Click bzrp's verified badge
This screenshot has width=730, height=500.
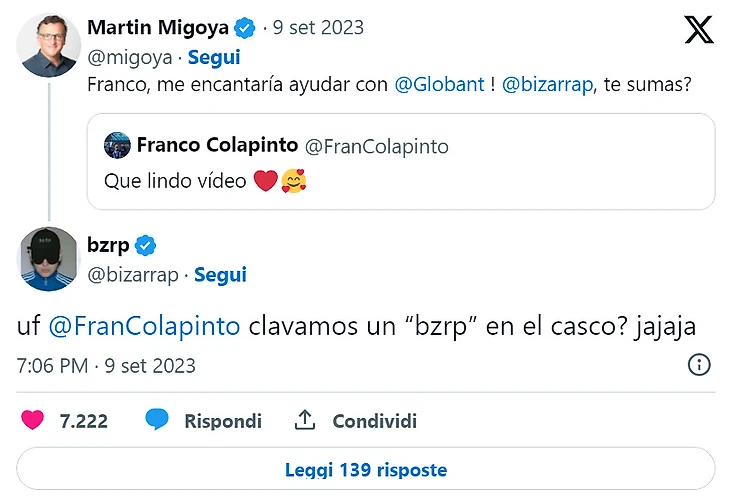[x=146, y=246]
